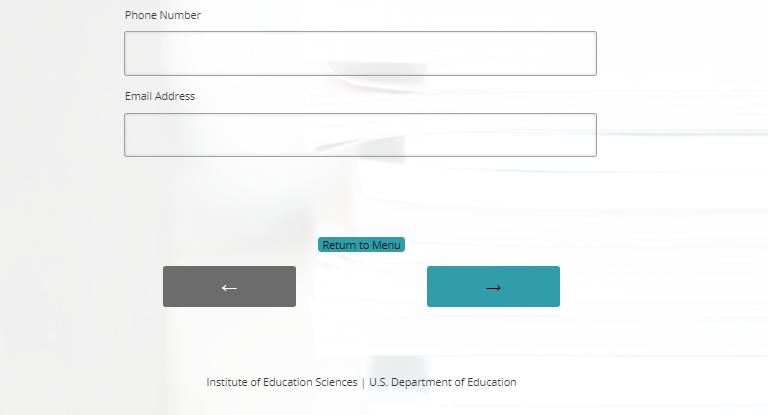Navigate to the next page

click(x=493, y=287)
